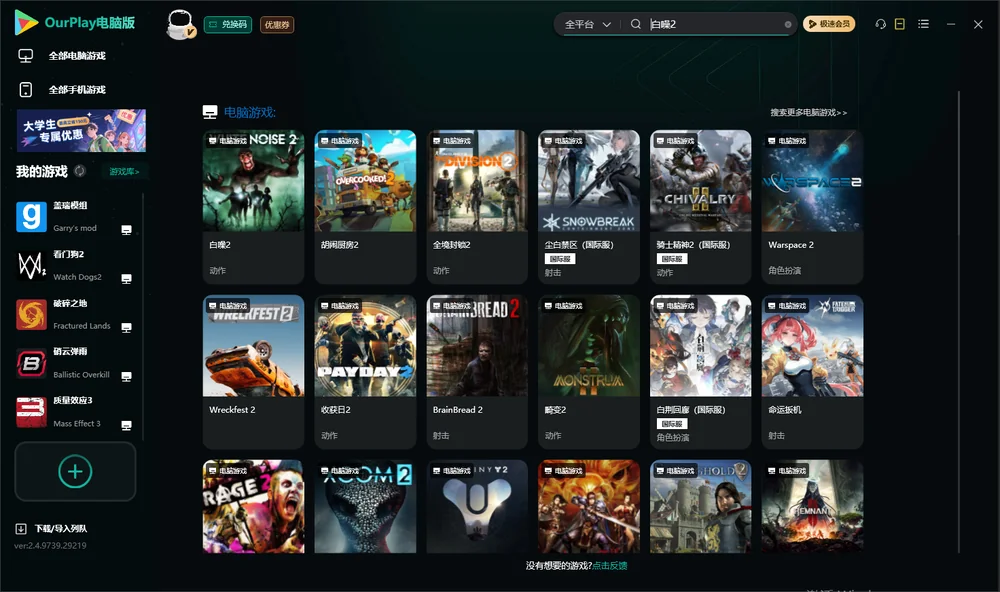Click 国际服 tag on 尘白禁区 card
The height and width of the screenshot is (592, 1000).
point(560,258)
